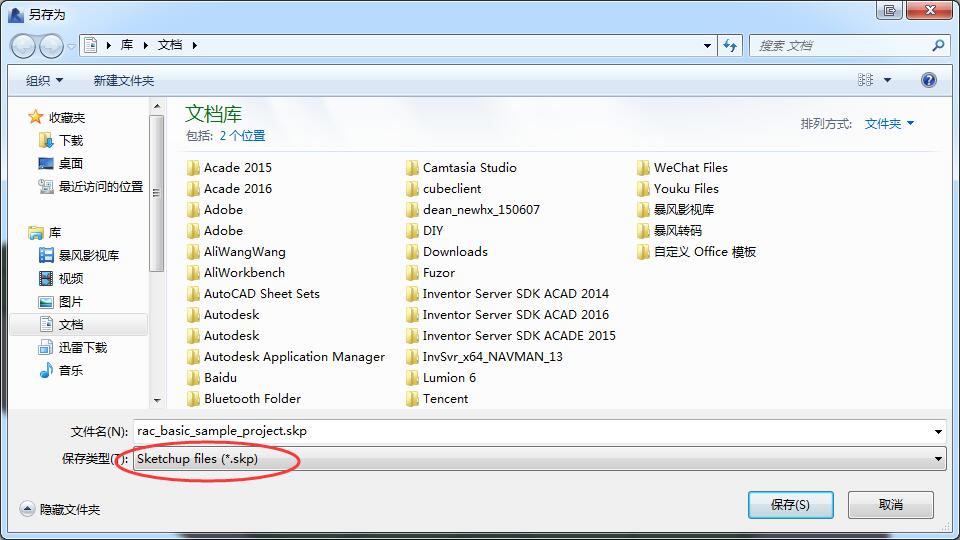Viewport: 960px width, 540px height.
Task: Click the 取消 button
Action: [891, 504]
